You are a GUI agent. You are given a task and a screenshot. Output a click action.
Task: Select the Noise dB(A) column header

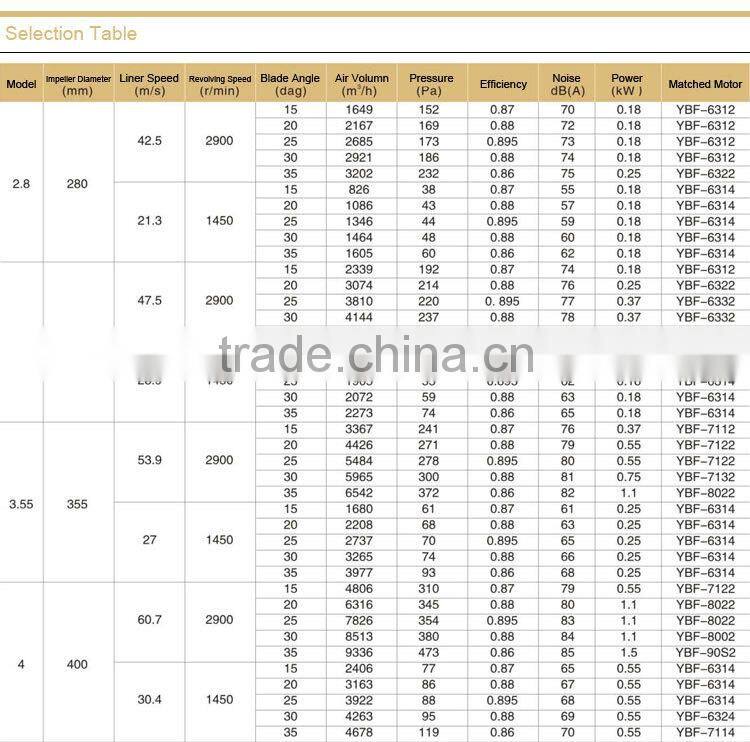click(567, 84)
